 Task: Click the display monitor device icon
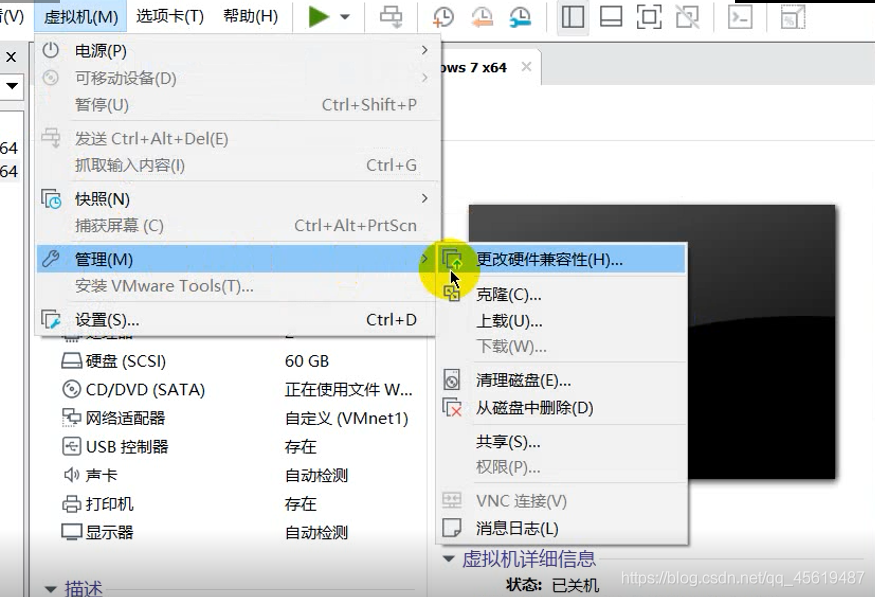71,532
